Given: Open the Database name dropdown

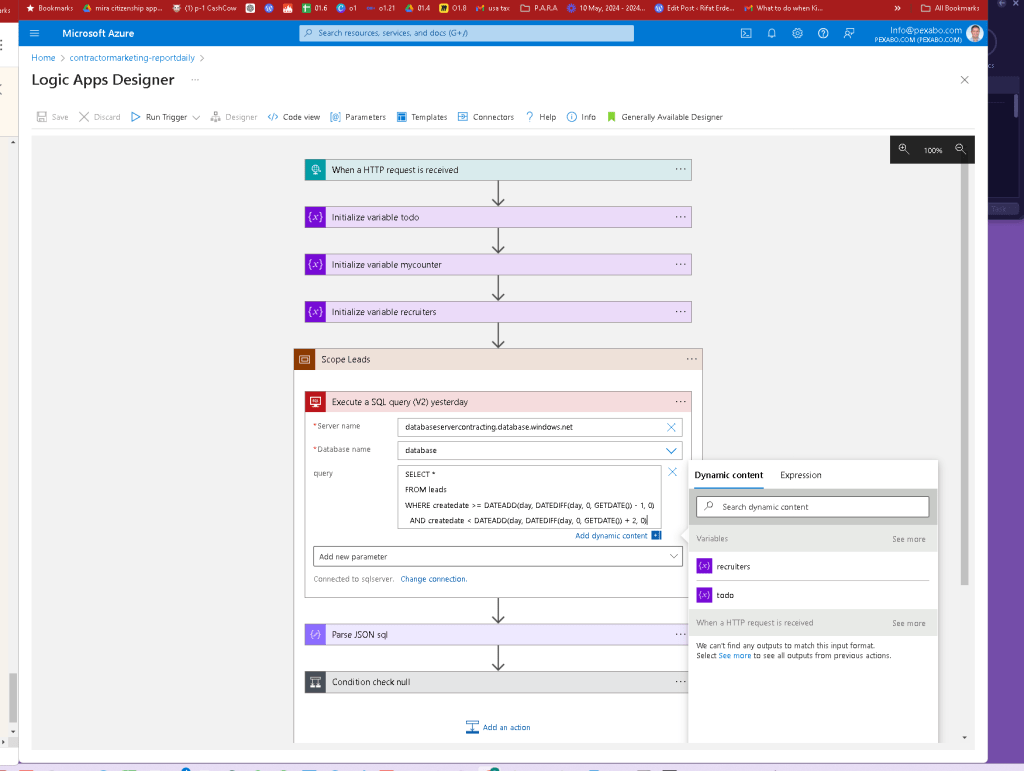Looking at the screenshot, I should [x=671, y=450].
